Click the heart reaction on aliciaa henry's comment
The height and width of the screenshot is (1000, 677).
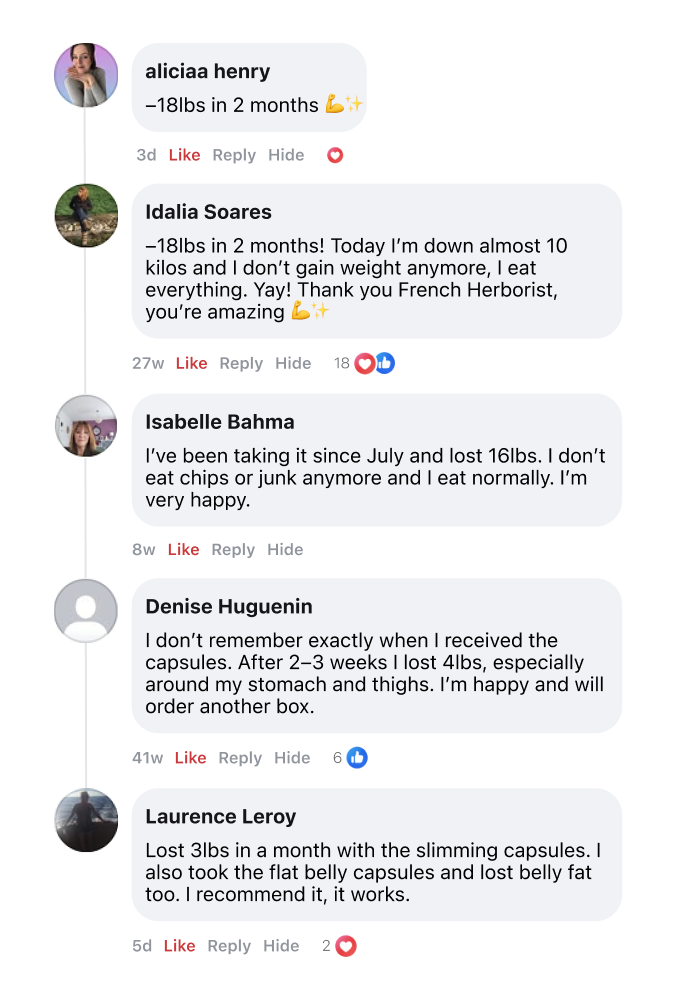(335, 155)
